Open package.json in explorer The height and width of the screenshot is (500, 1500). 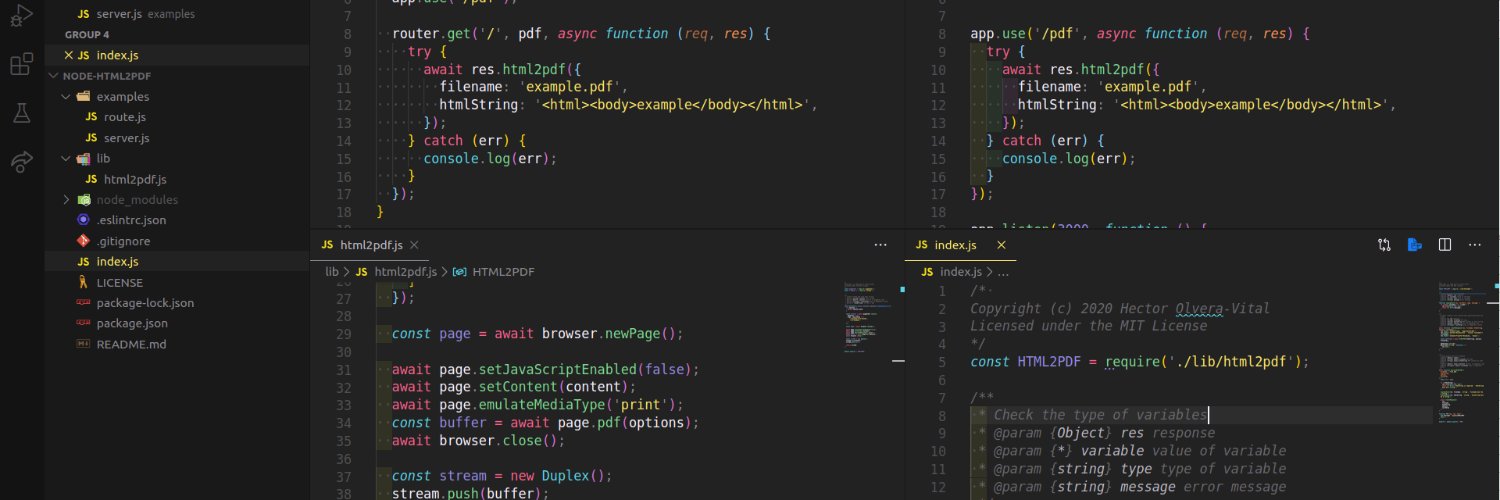coord(132,323)
